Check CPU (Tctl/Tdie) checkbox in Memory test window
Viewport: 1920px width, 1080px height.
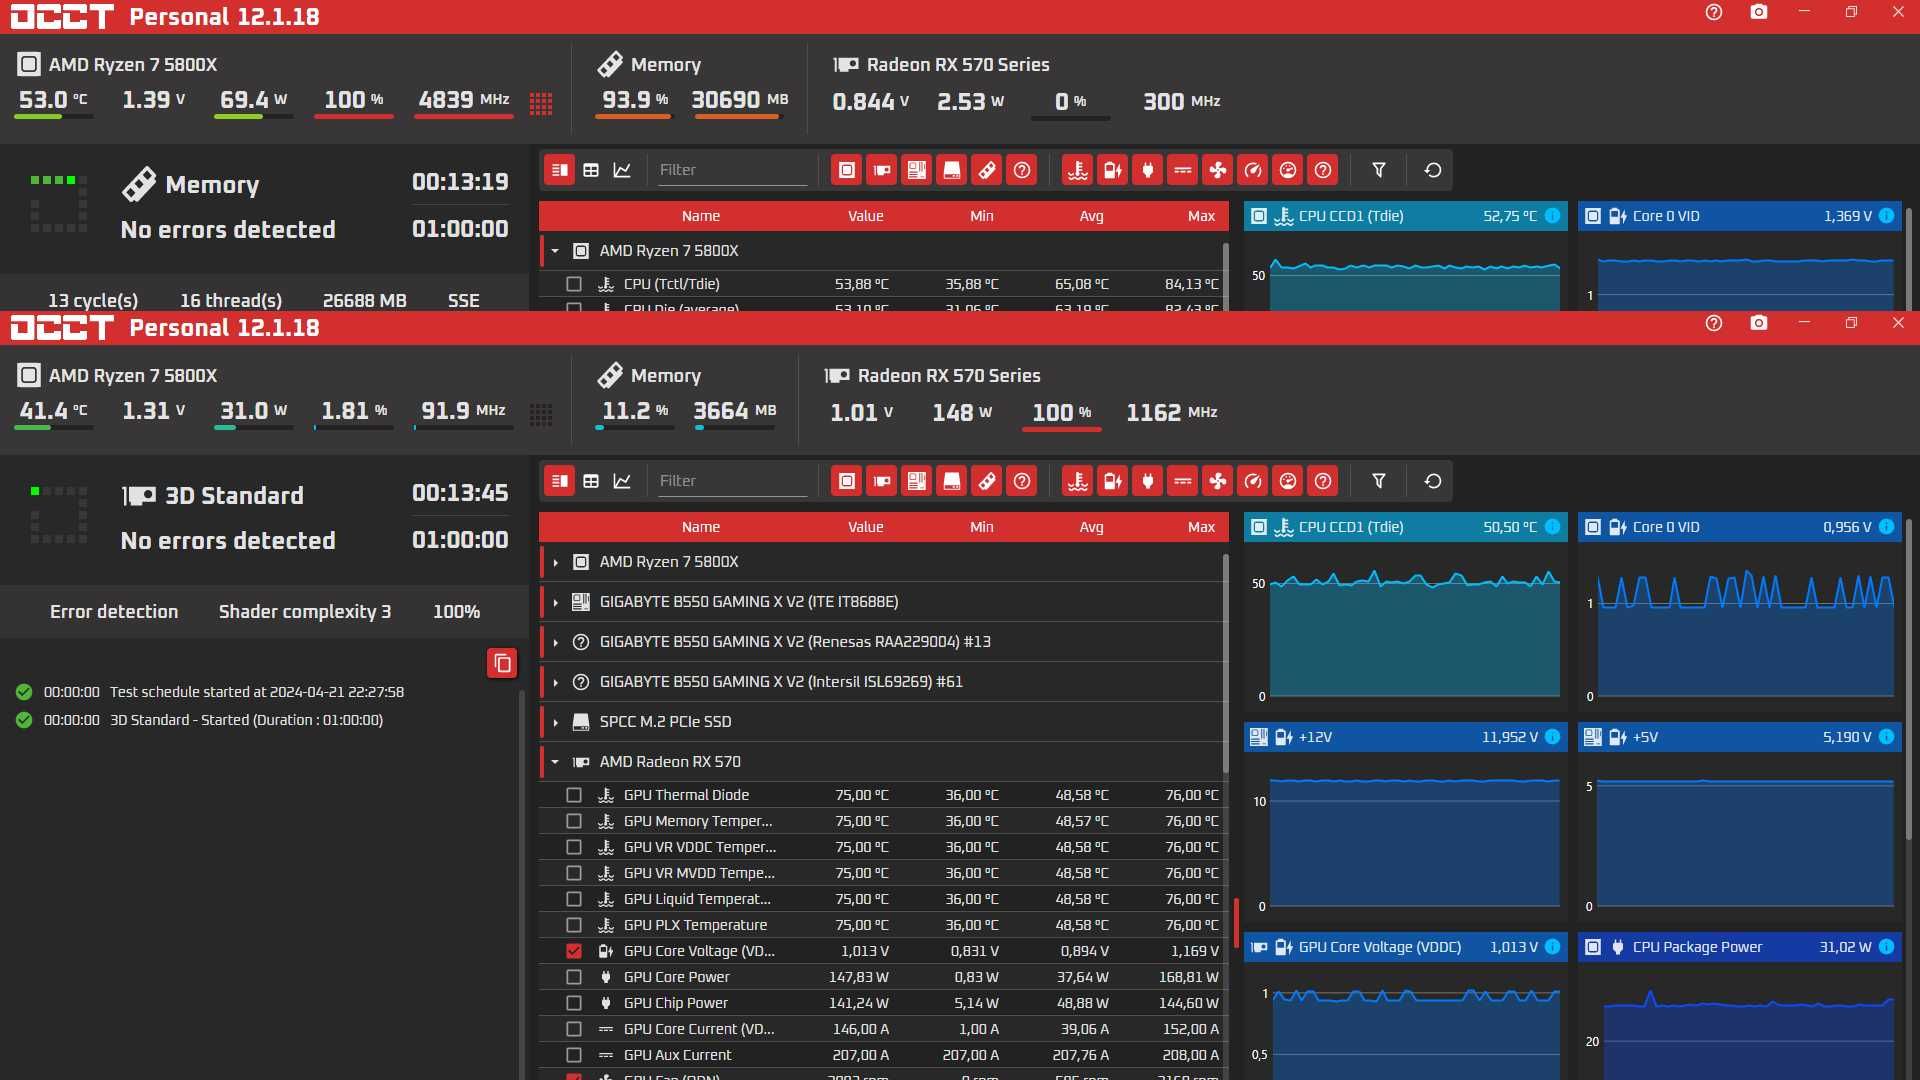pos(574,284)
